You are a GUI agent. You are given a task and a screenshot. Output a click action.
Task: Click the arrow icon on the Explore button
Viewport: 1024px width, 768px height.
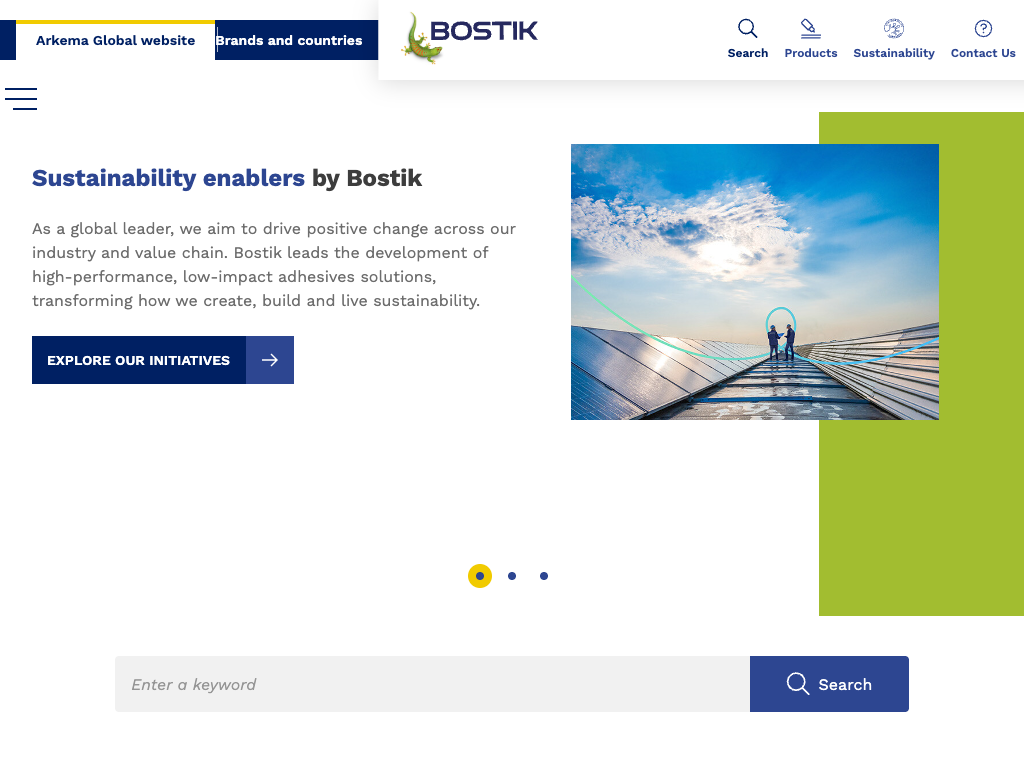tap(270, 360)
